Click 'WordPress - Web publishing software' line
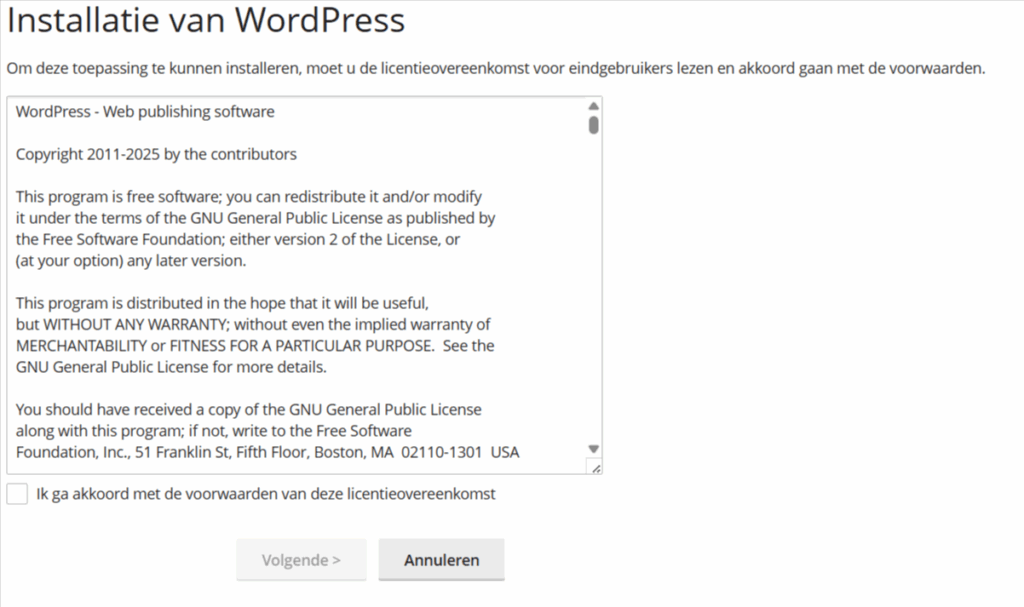 [x=145, y=112]
